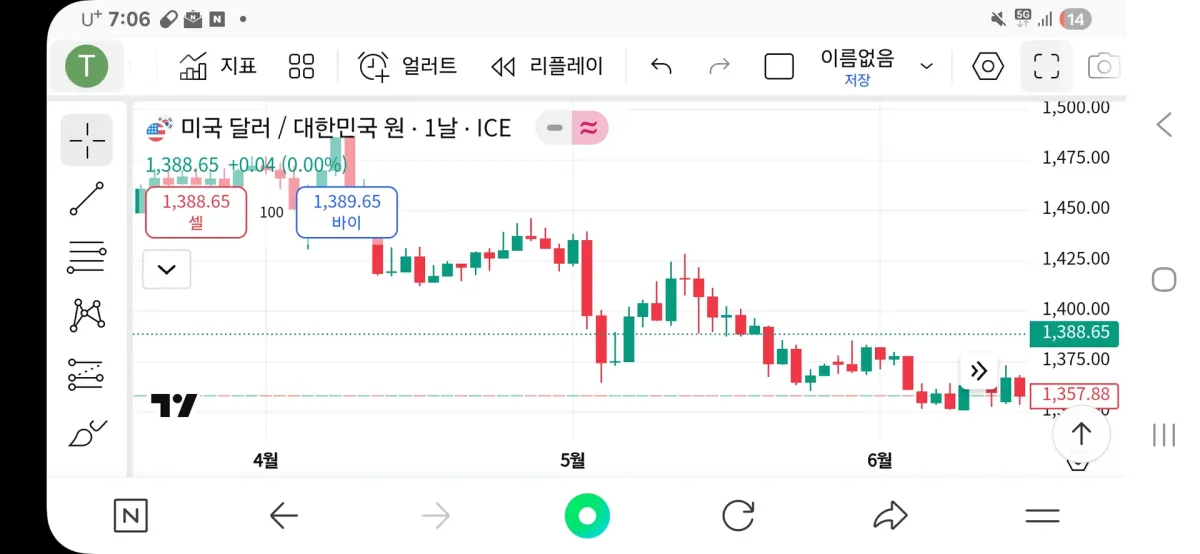Open the 지표 indicators menu

(218, 67)
